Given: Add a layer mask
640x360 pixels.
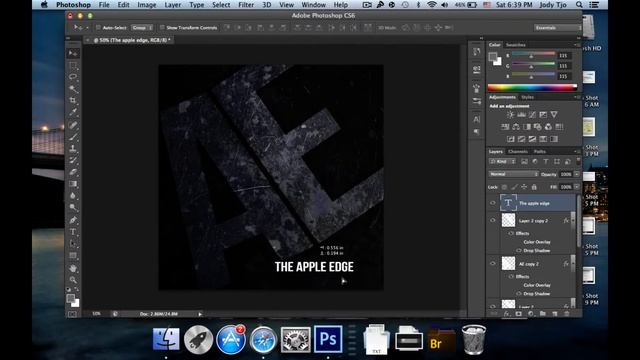Looking at the screenshot, I should 518,313.
